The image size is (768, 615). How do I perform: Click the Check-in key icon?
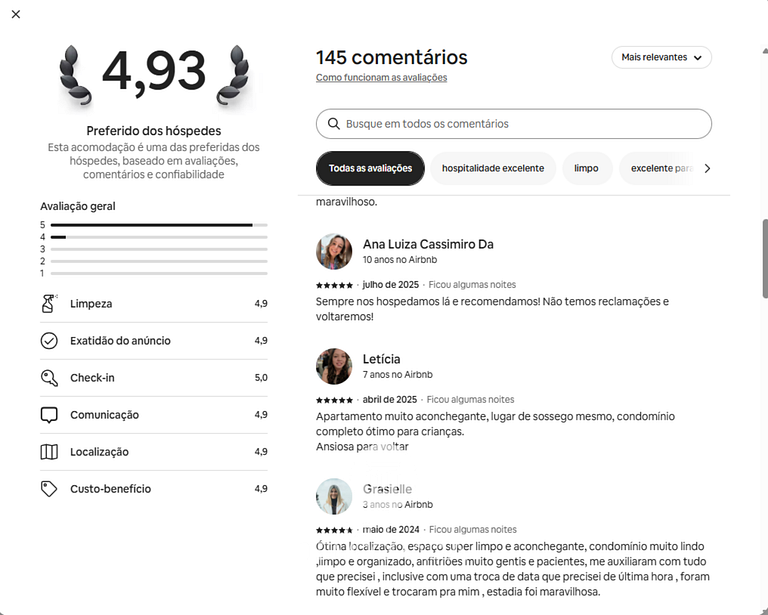coord(49,378)
